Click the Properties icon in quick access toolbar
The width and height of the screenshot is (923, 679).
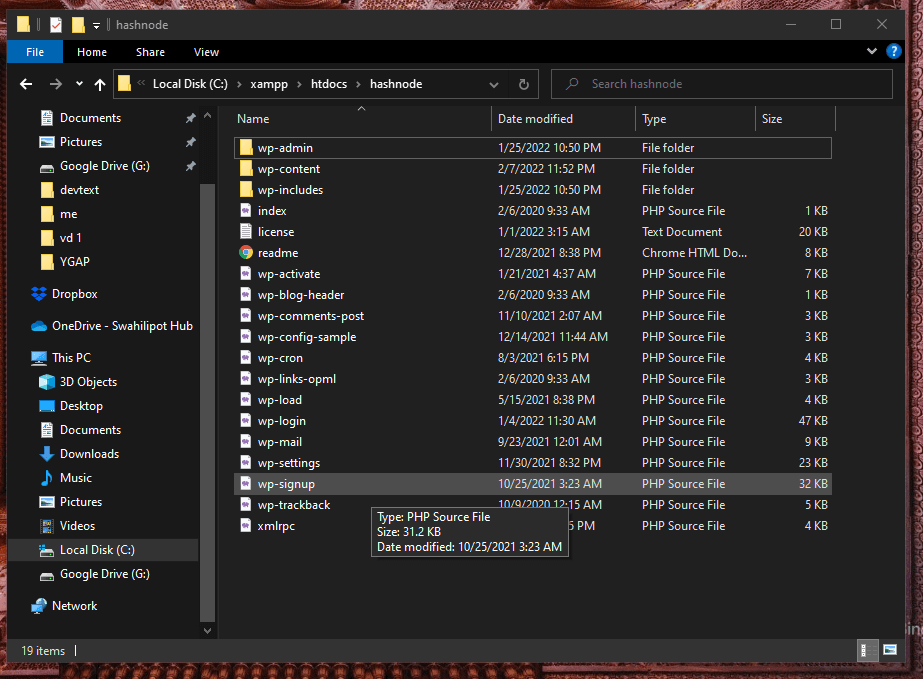56,25
